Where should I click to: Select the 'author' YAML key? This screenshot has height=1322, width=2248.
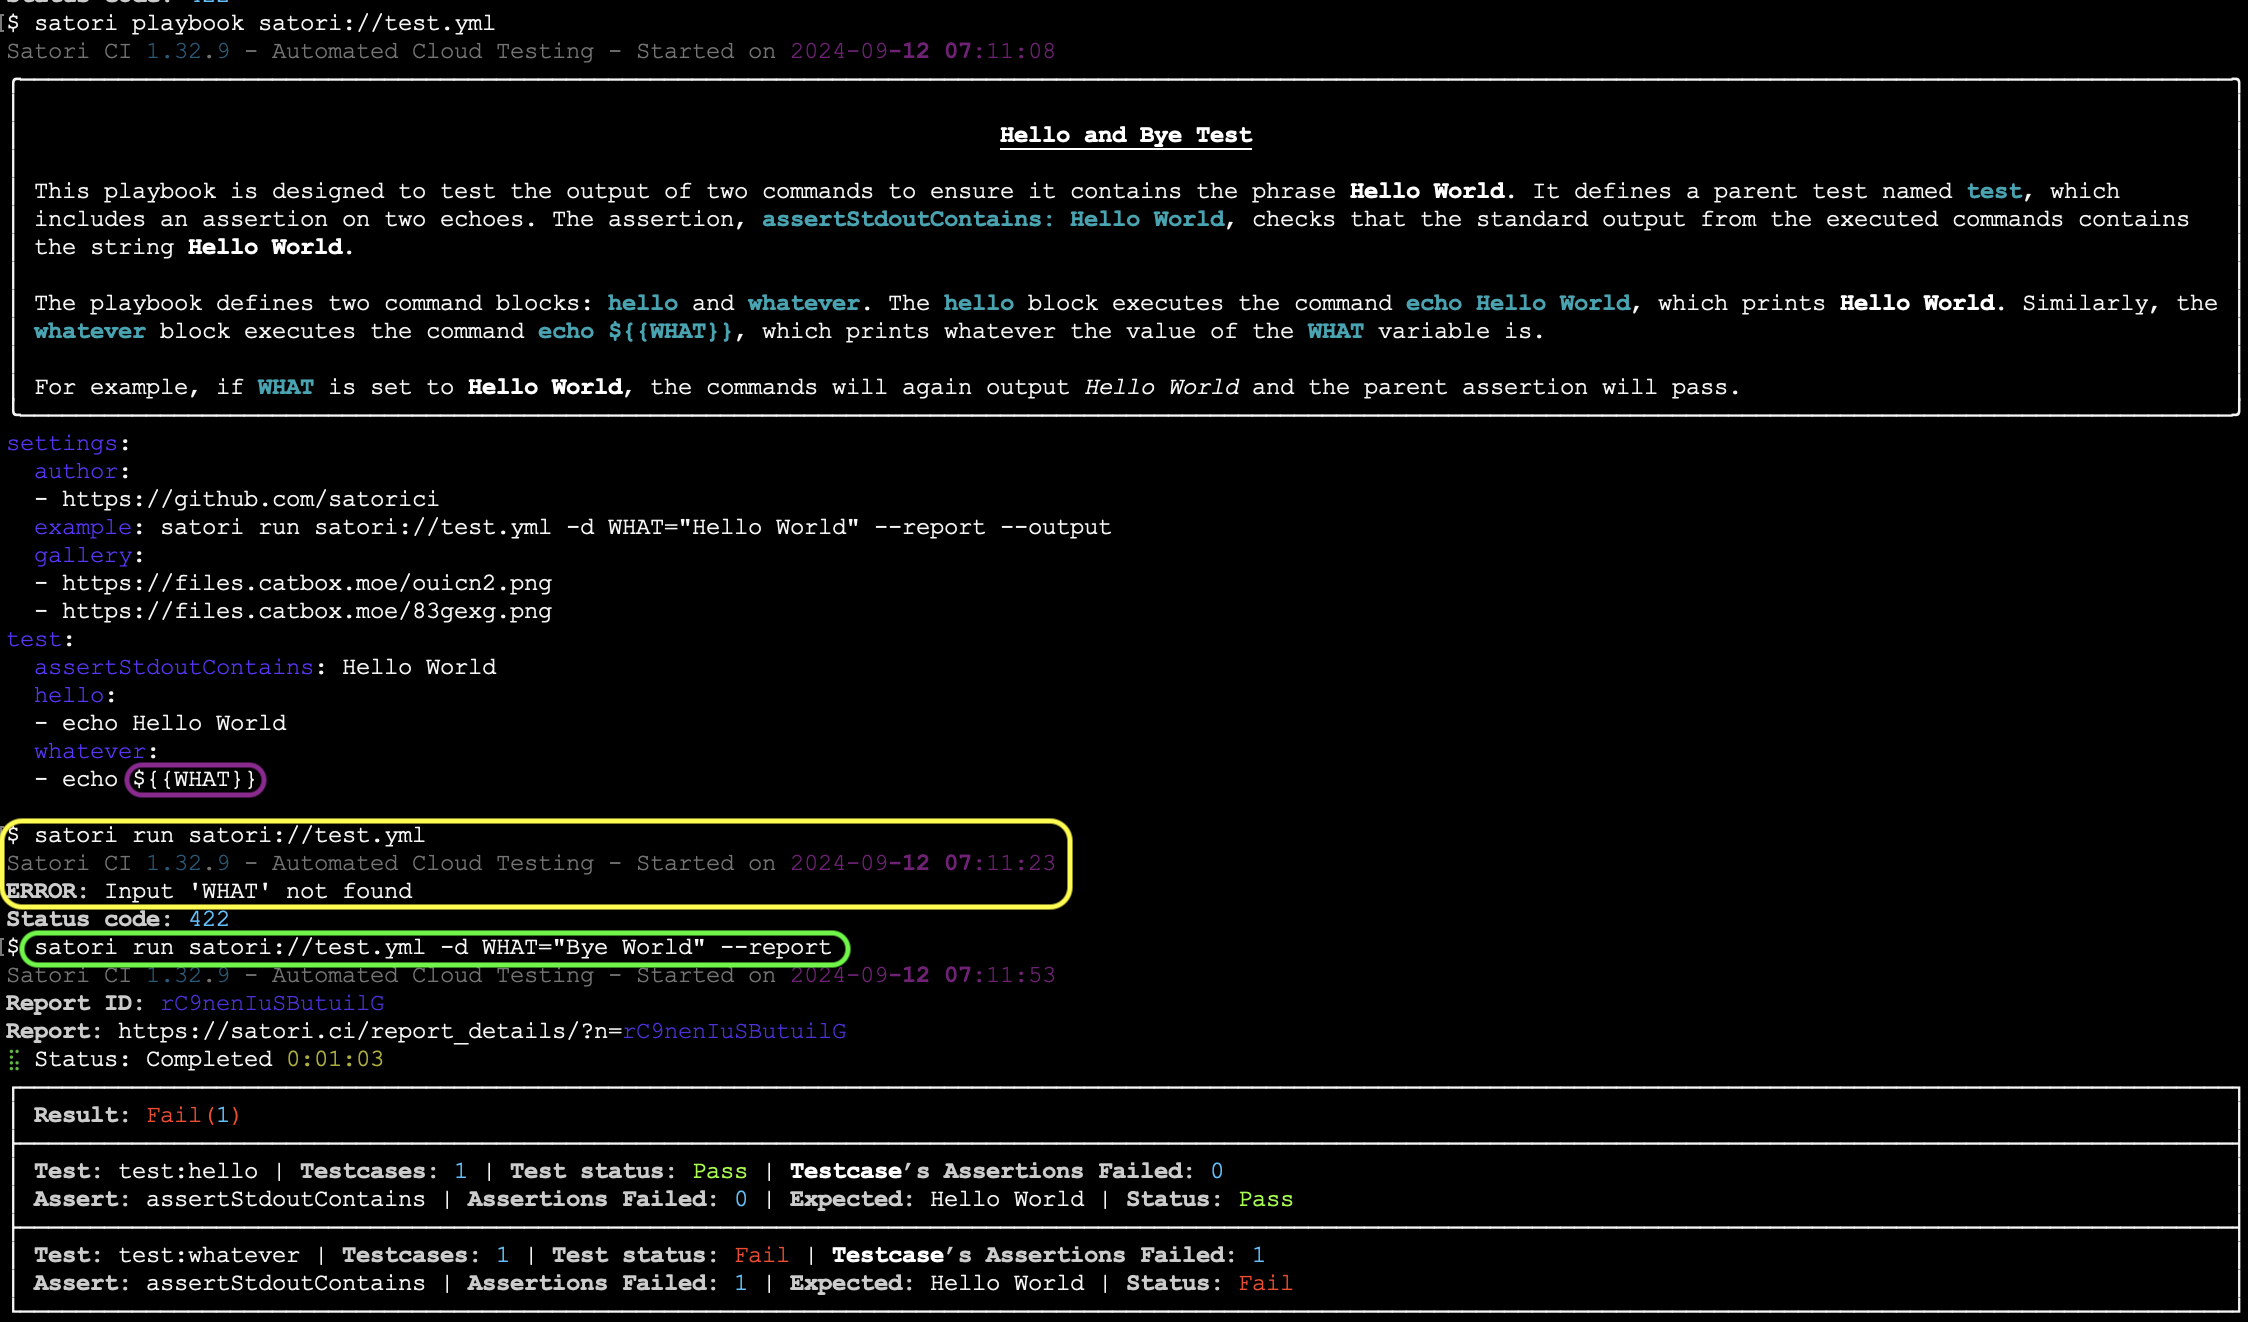point(76,471)
